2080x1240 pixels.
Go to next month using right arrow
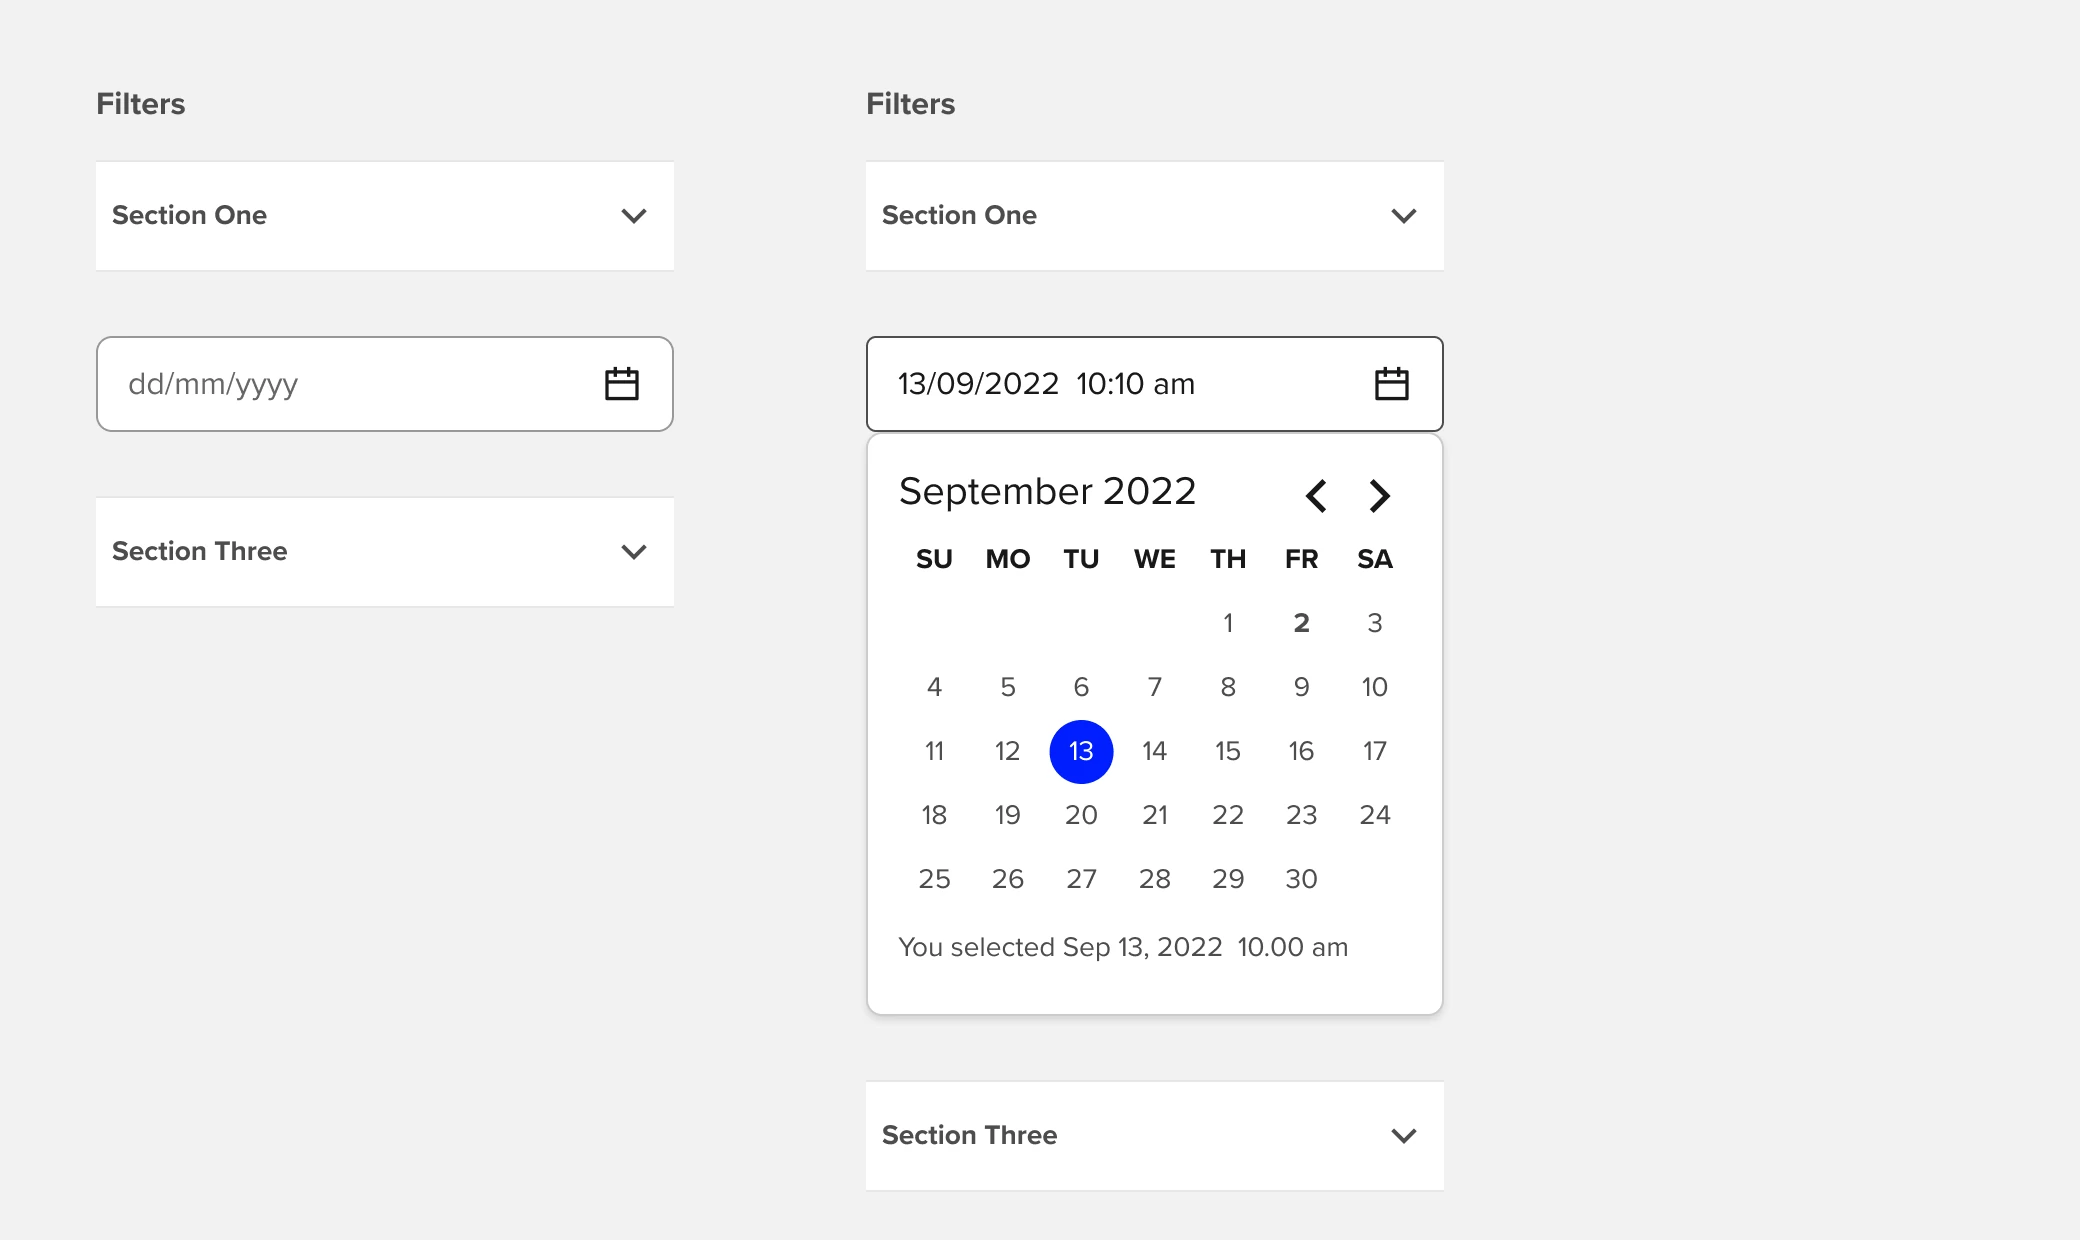click(1379, 495)
